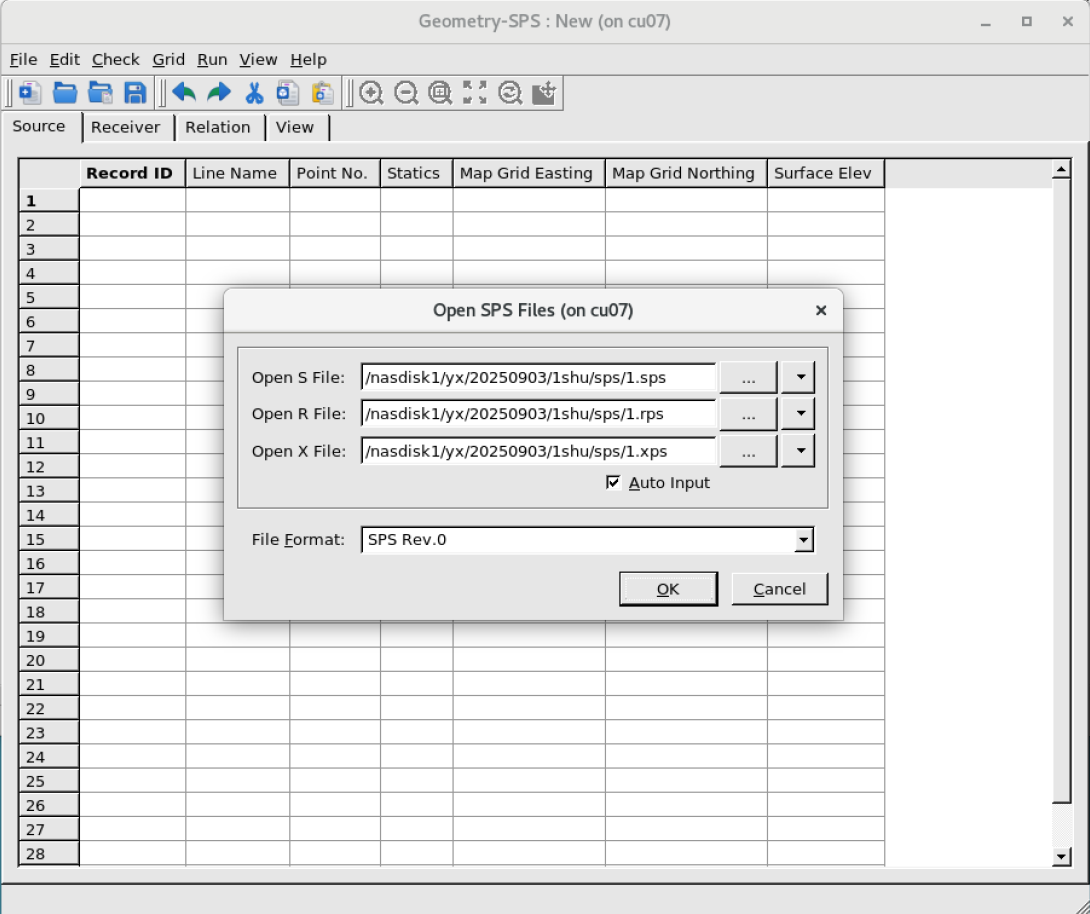Click Cancel in Open SPS Files dialog
Viewport: 1090px width, 914px height.
(779, 589)
